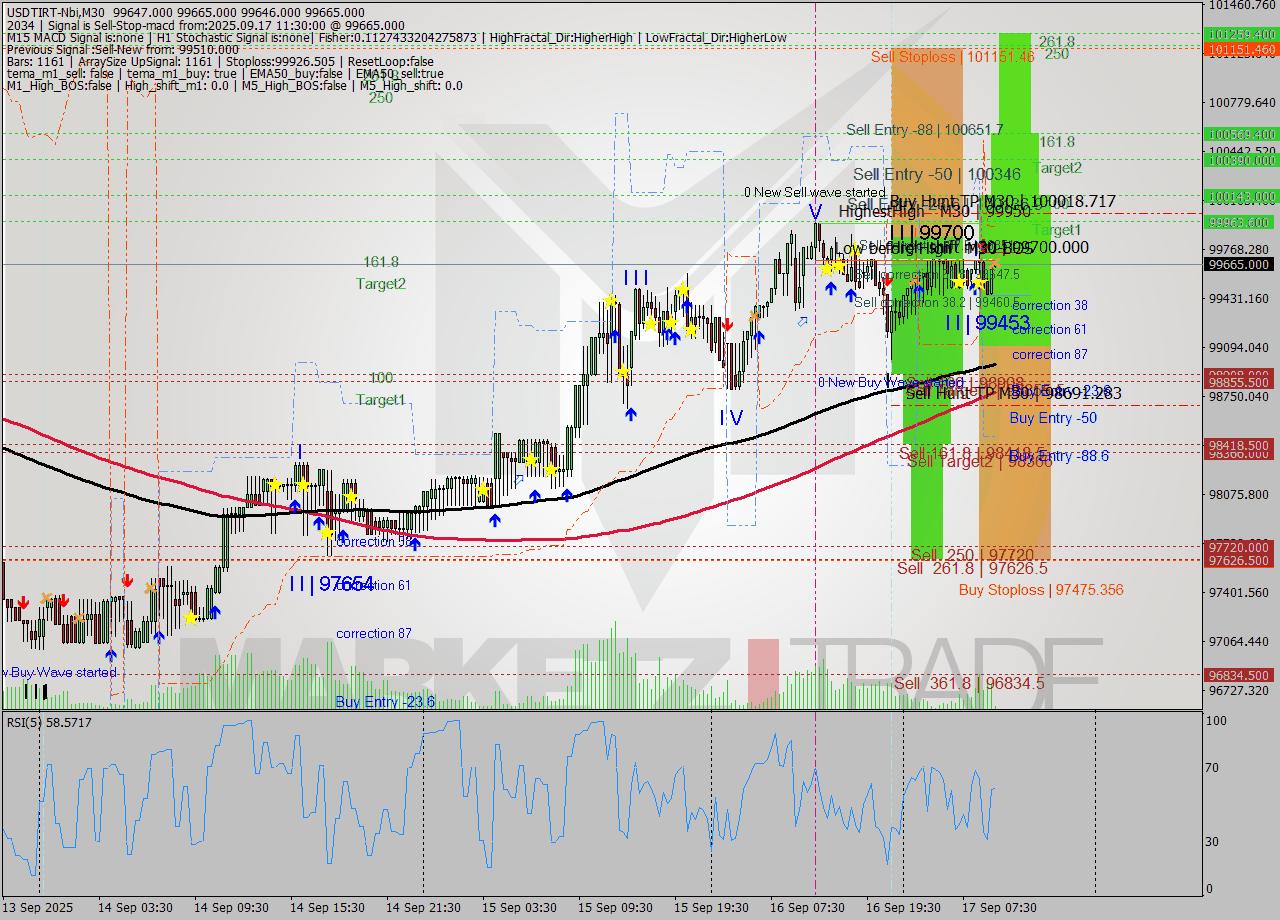Select the yellow star signal near the III wave peak

[611, 300]
